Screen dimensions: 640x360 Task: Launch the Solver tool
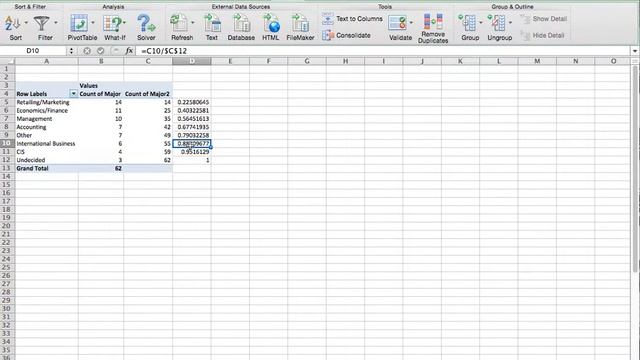tap(146, 23)
